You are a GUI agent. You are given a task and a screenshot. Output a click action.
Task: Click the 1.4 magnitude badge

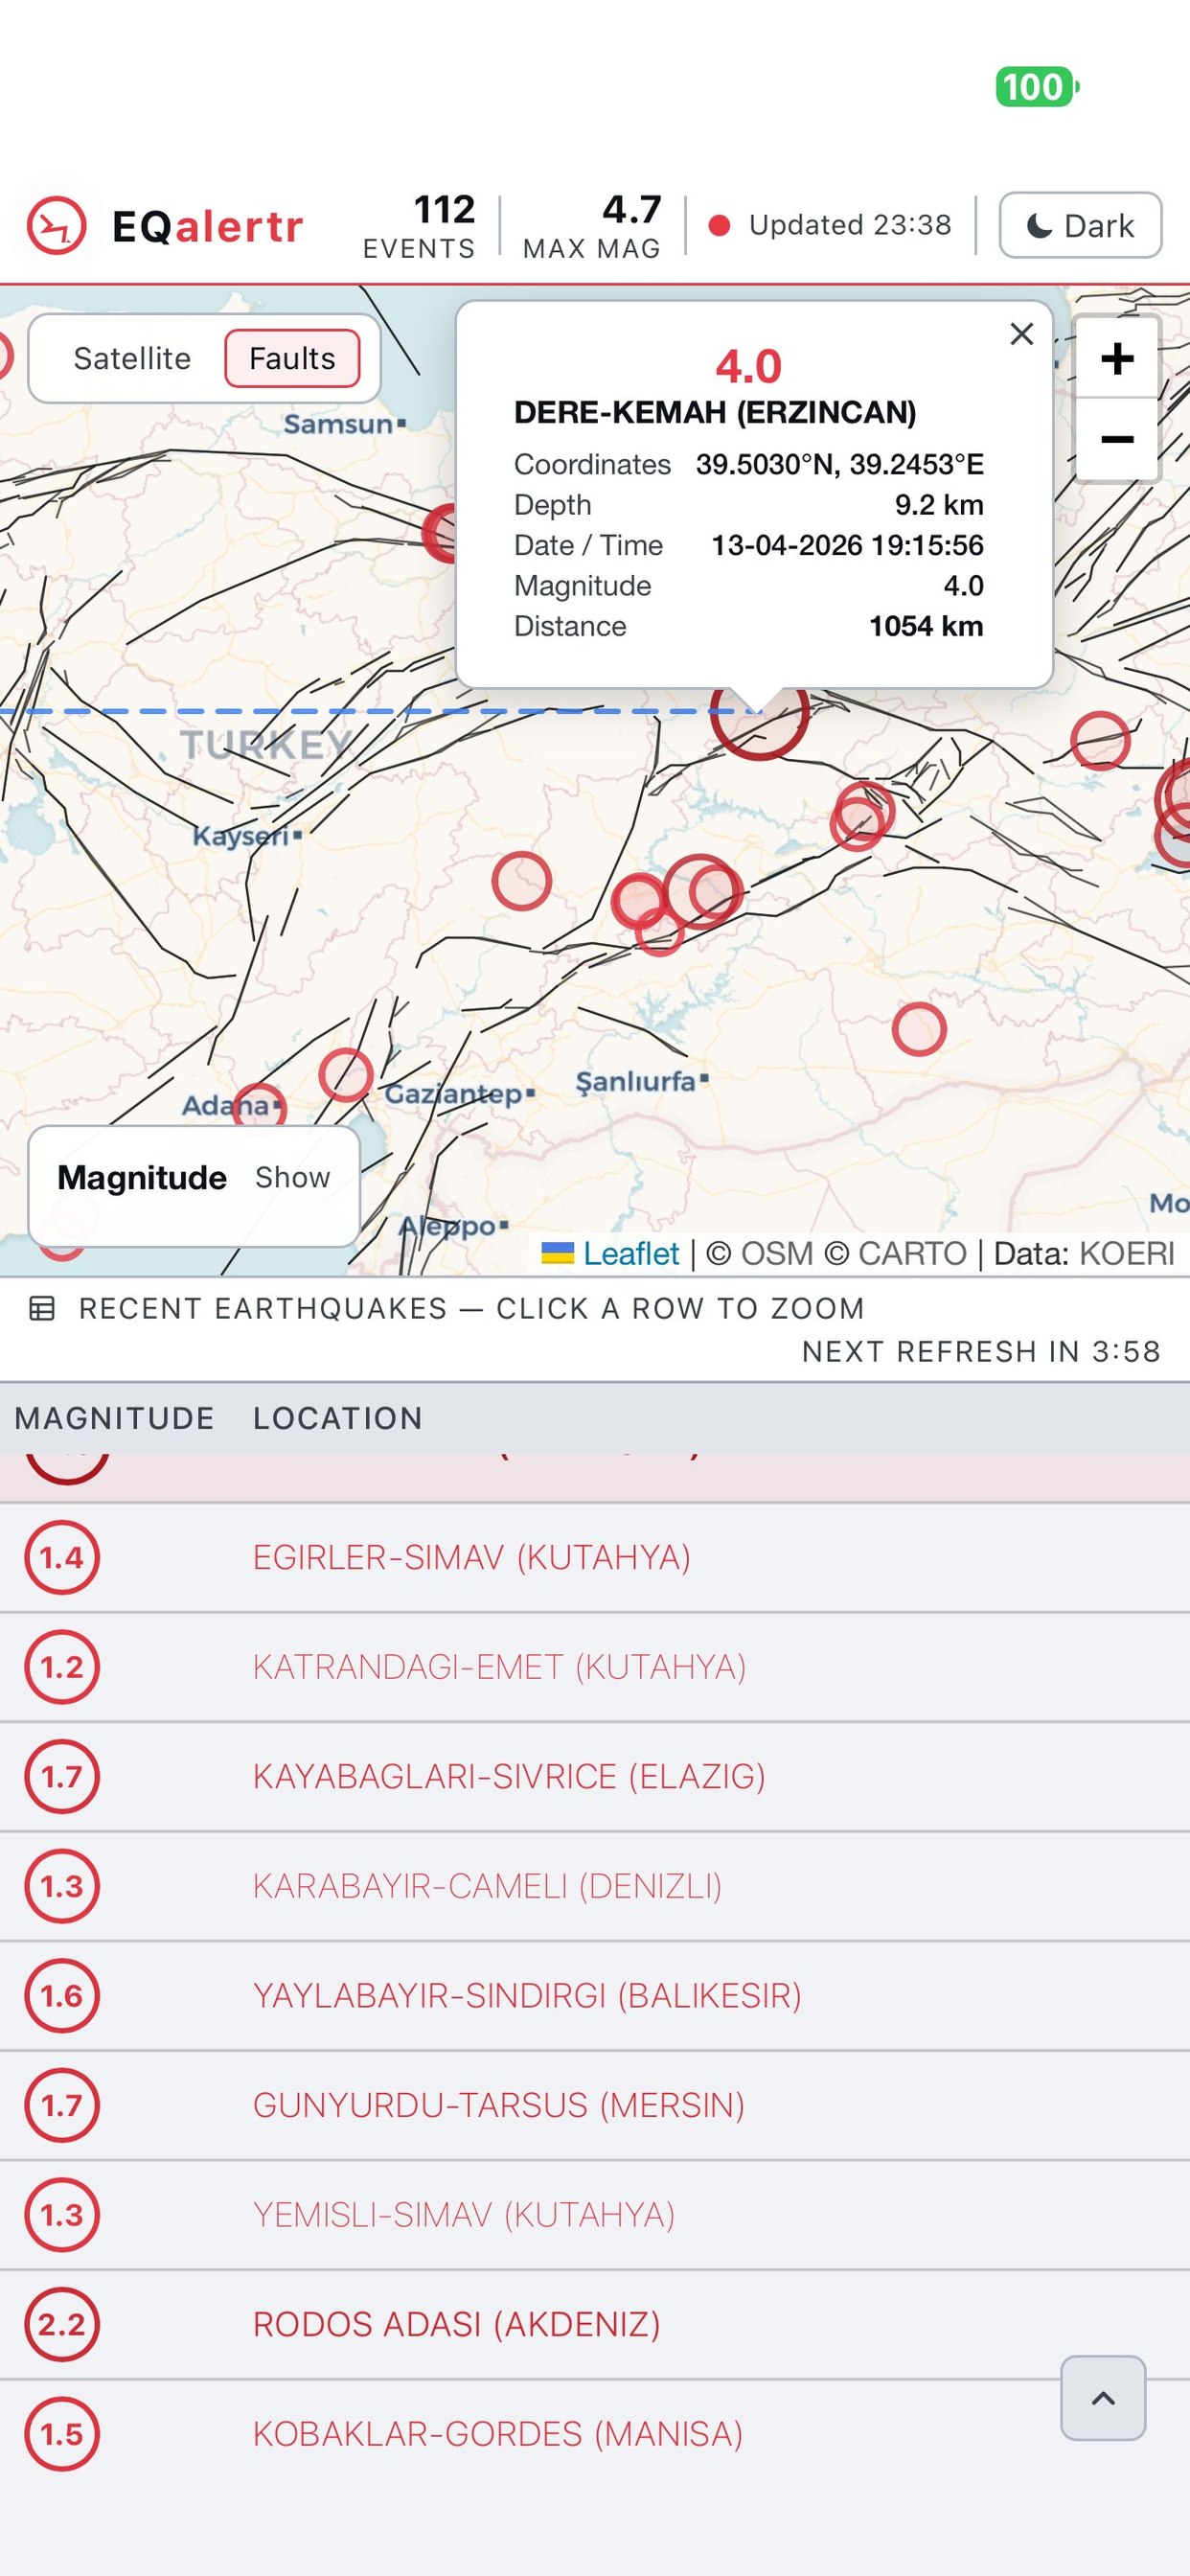coord(62,1557)
